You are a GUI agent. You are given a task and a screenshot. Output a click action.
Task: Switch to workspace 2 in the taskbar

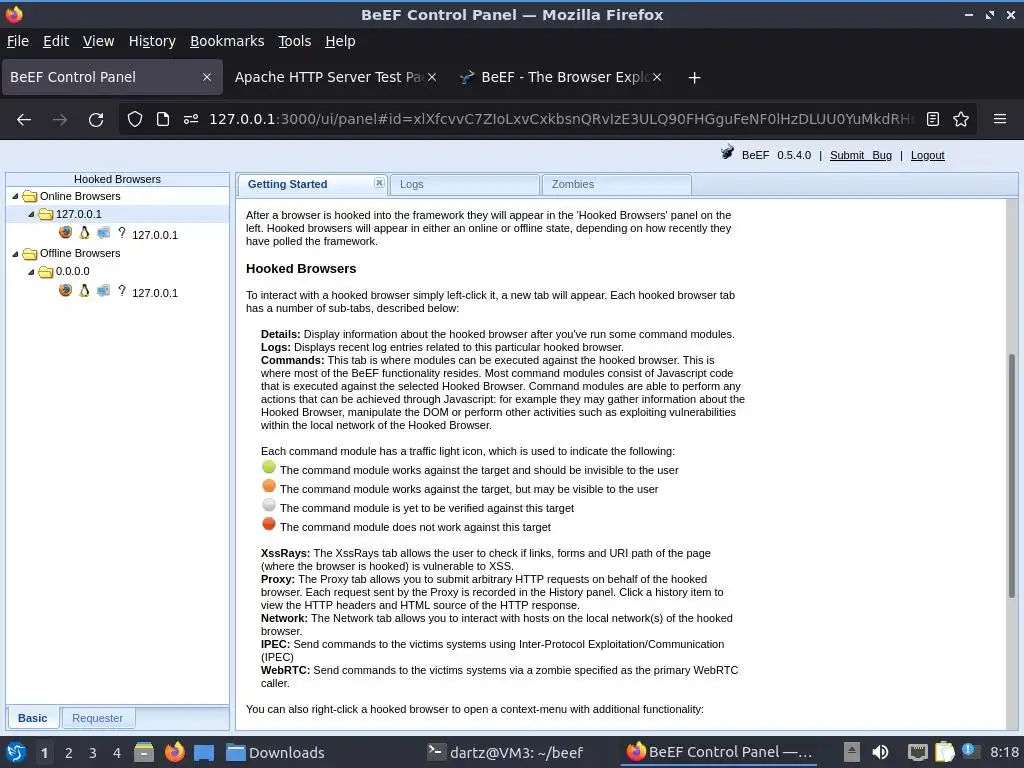tap(69, 753)
